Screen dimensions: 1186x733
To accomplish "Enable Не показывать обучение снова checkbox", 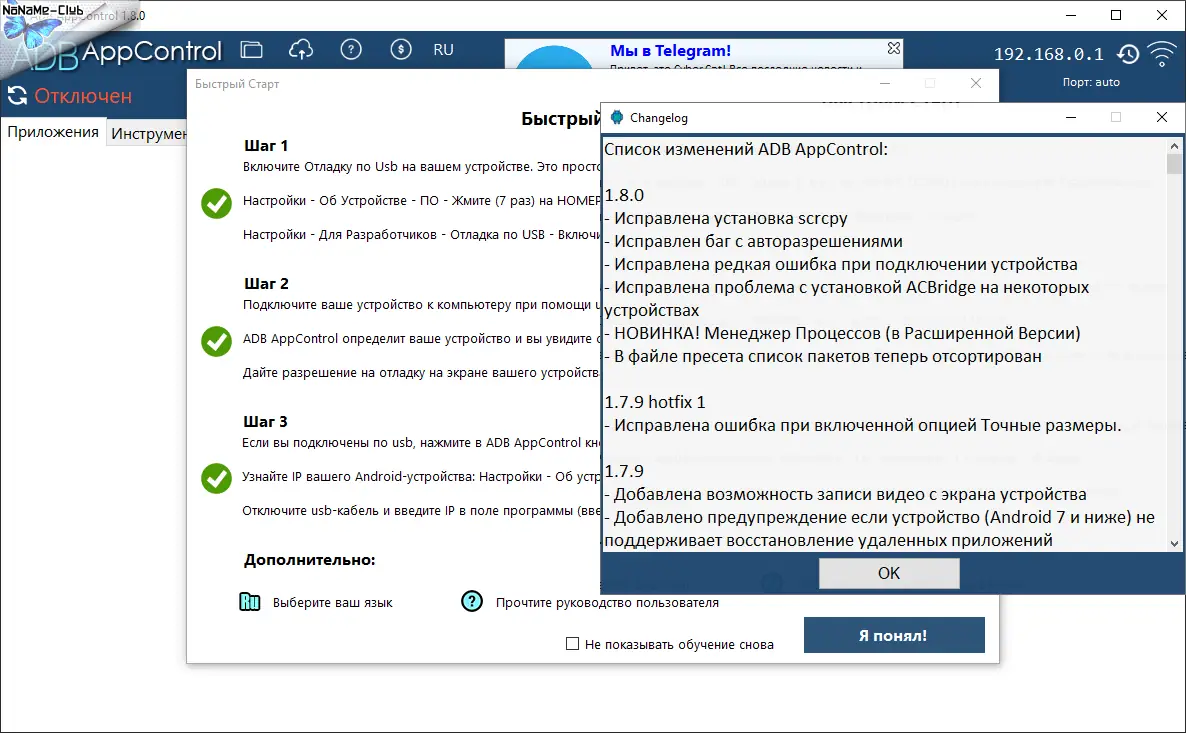I will click(573, 644).
